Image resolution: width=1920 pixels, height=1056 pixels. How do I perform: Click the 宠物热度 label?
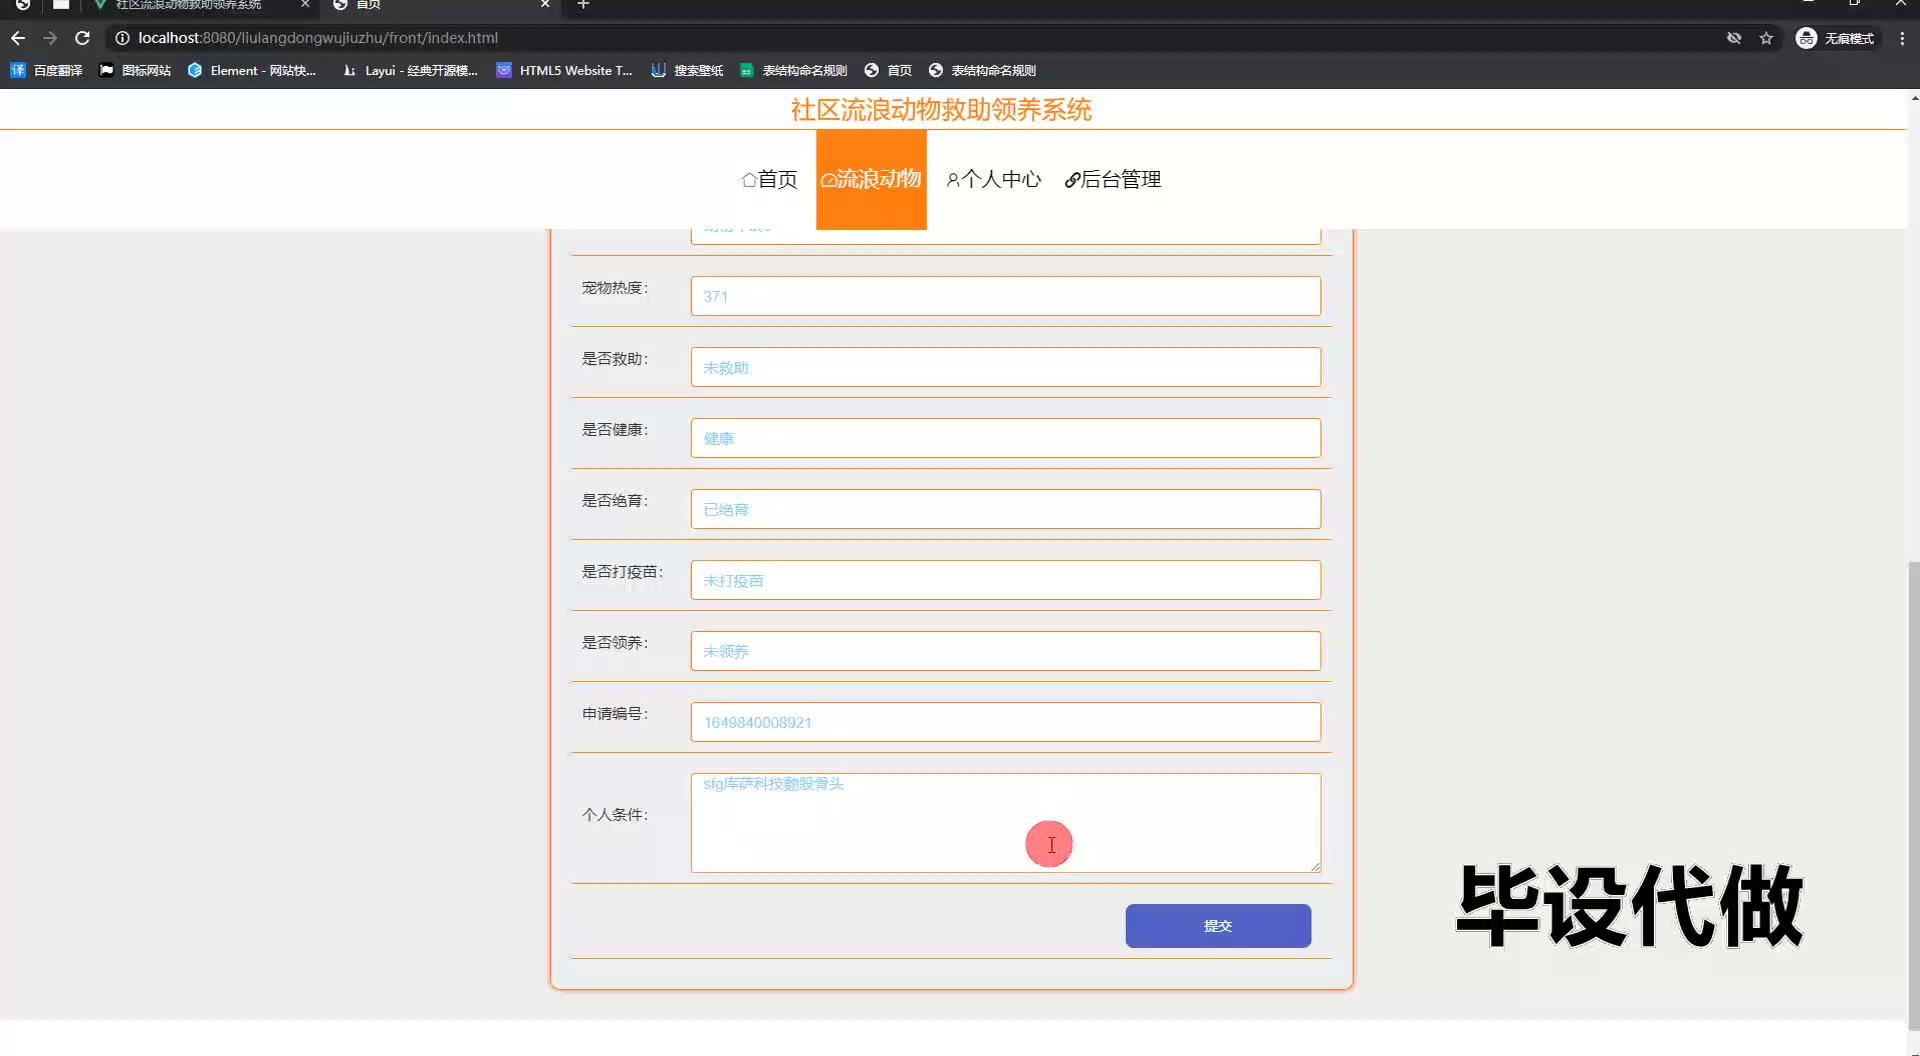pyautogui.click(x=615, y=288)
